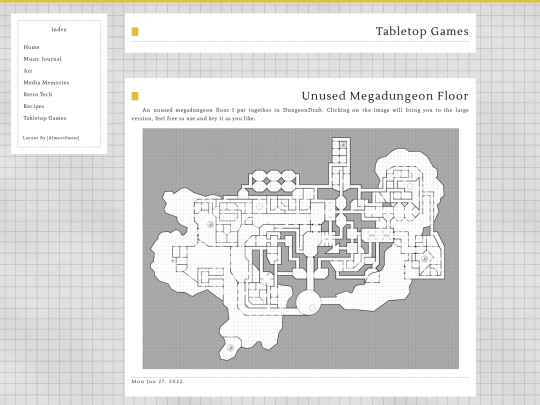Click the yellow square beside Unused Megadungeon Floor

135,96
